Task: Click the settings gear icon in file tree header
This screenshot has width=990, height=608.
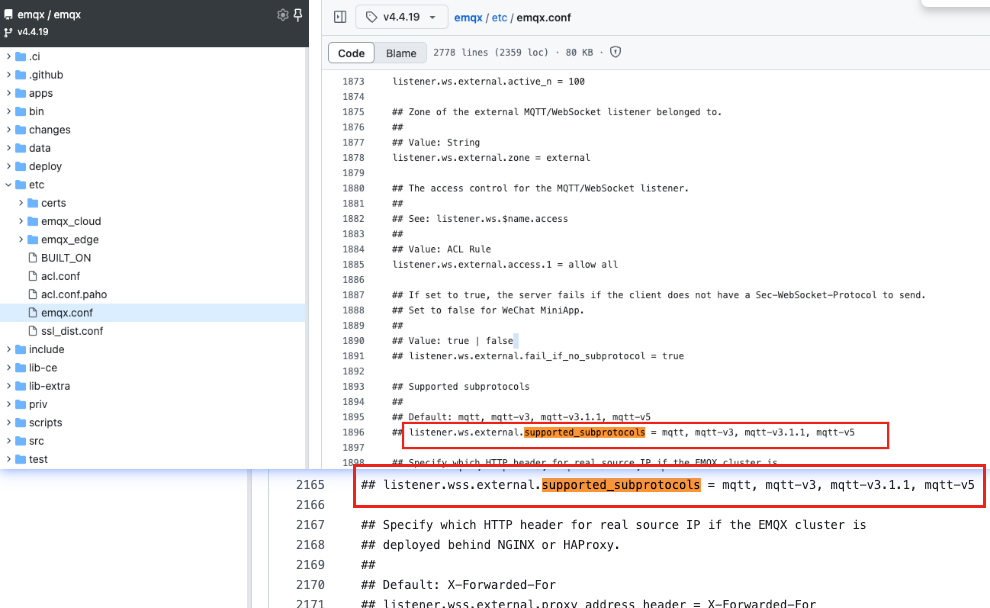Action: pyautogui.click(x=282, y=15)
